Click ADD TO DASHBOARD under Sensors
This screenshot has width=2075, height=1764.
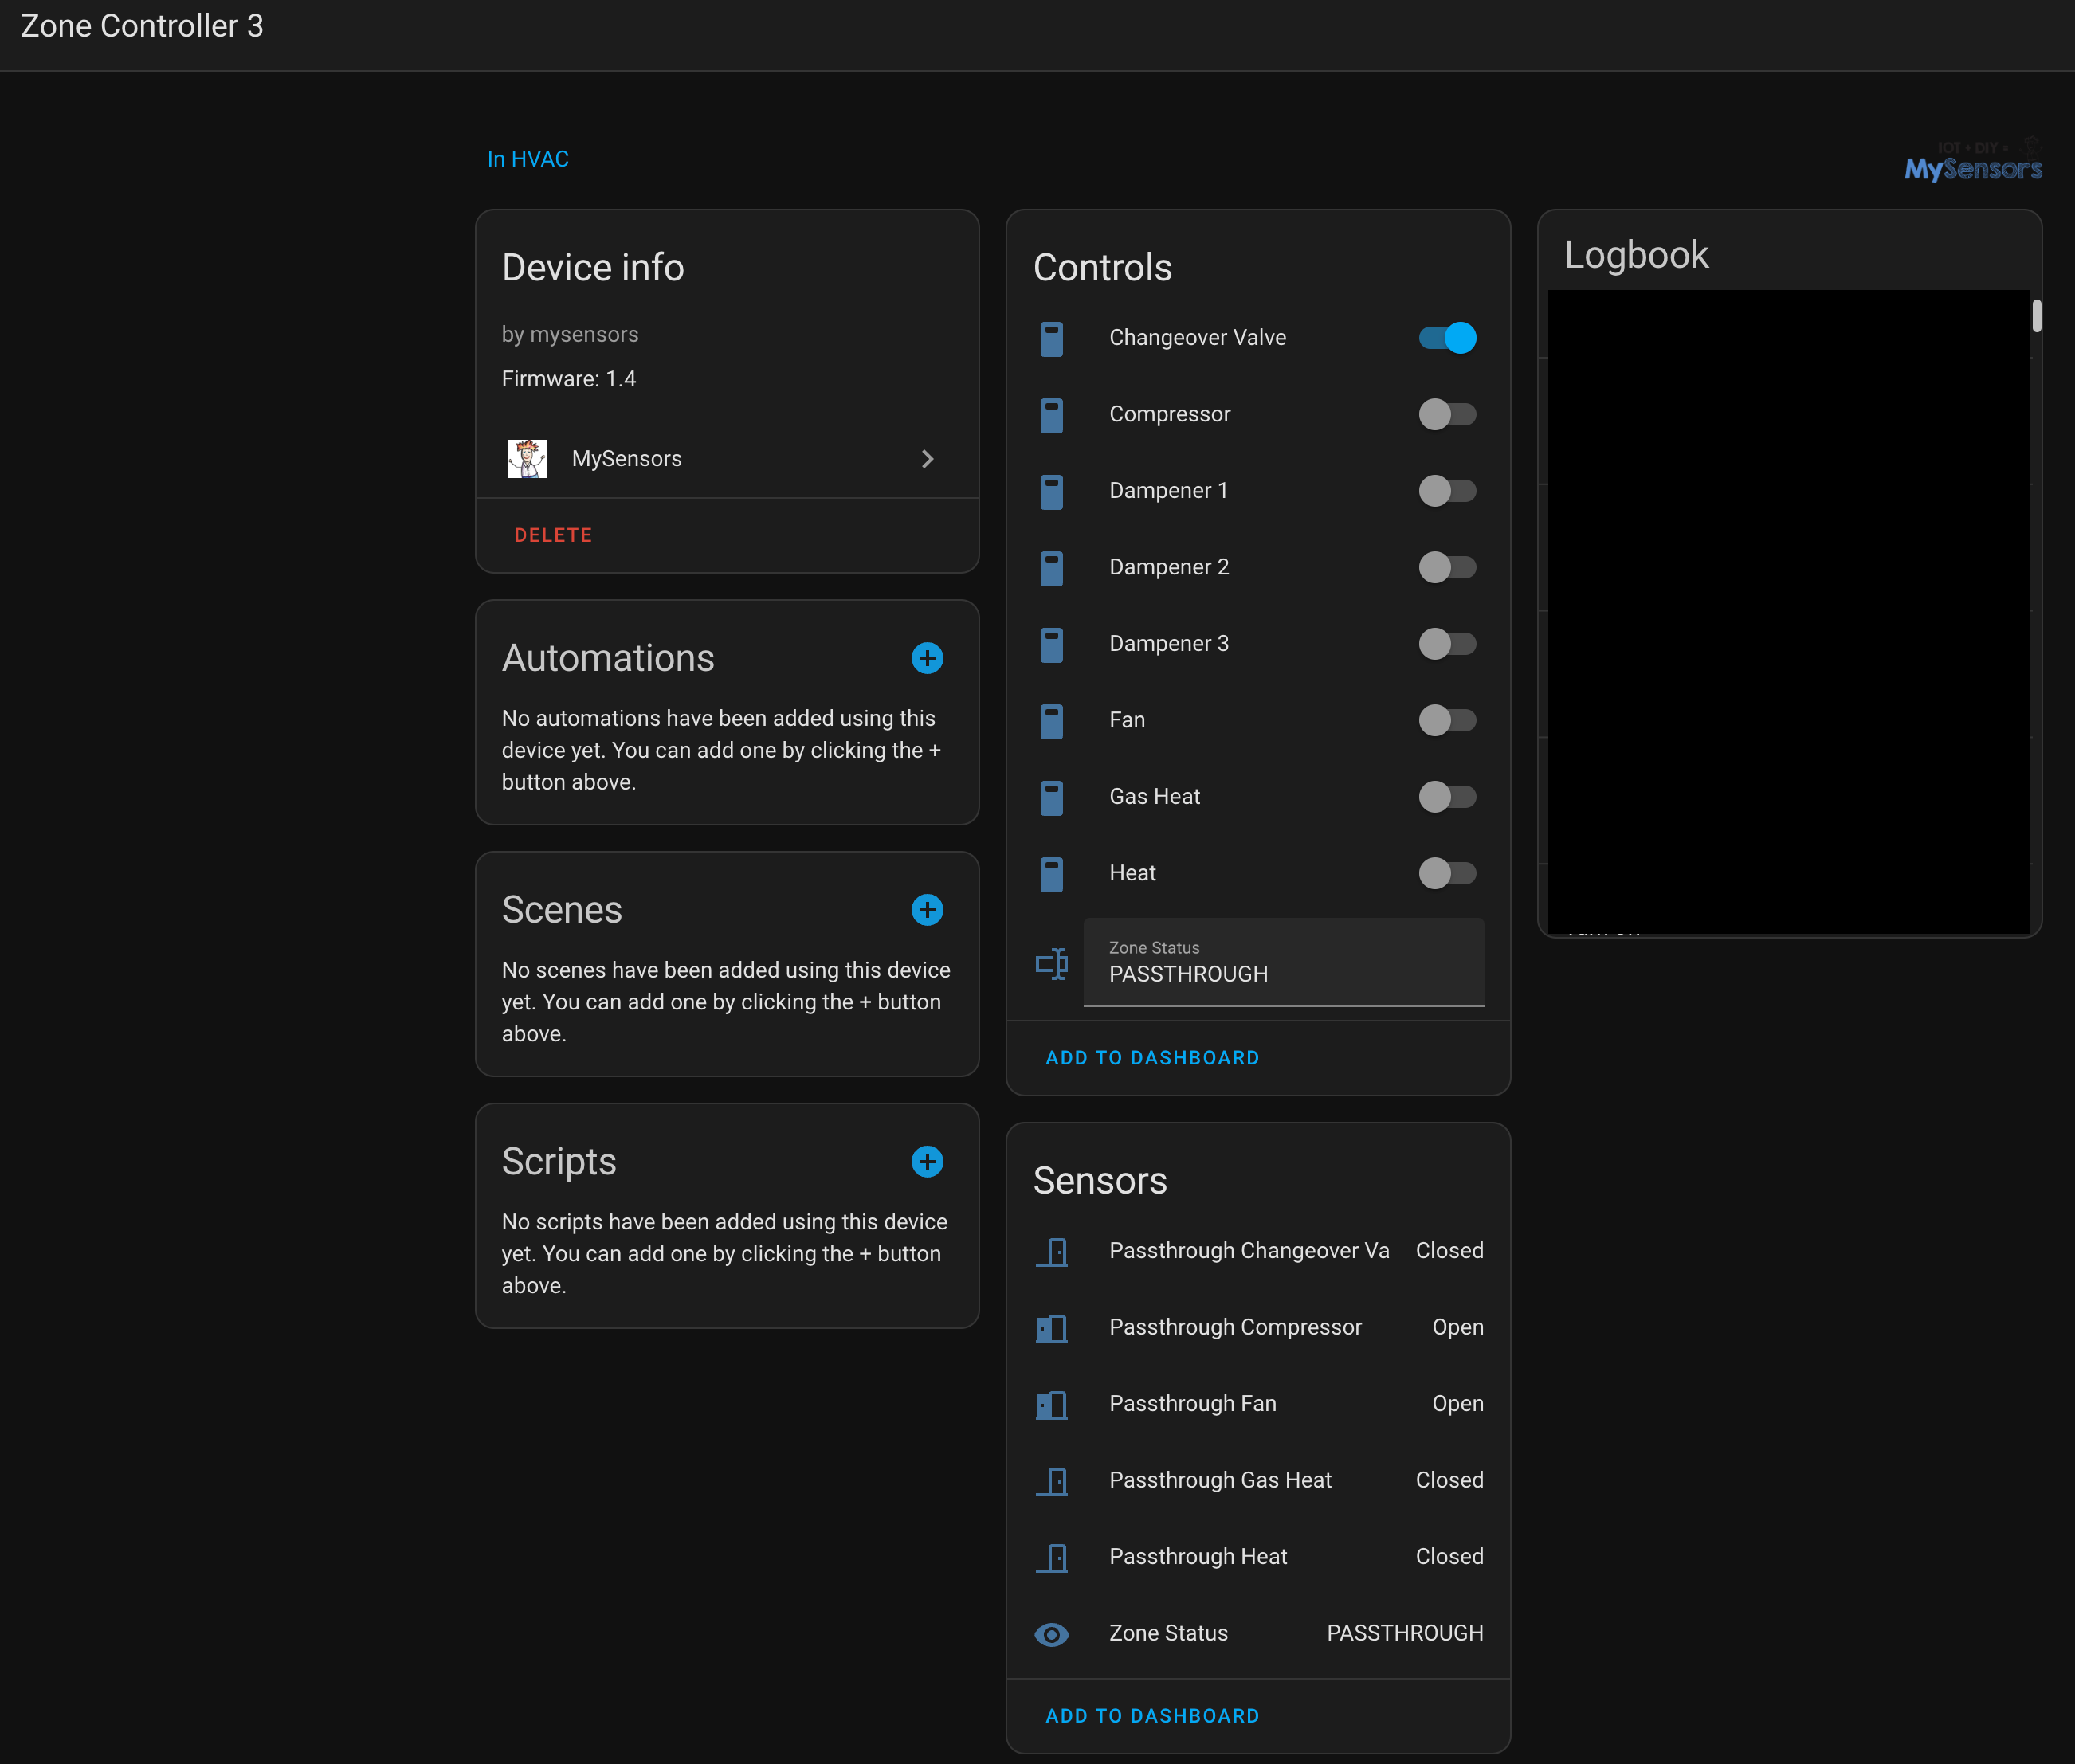(x=1152, y=1716)
